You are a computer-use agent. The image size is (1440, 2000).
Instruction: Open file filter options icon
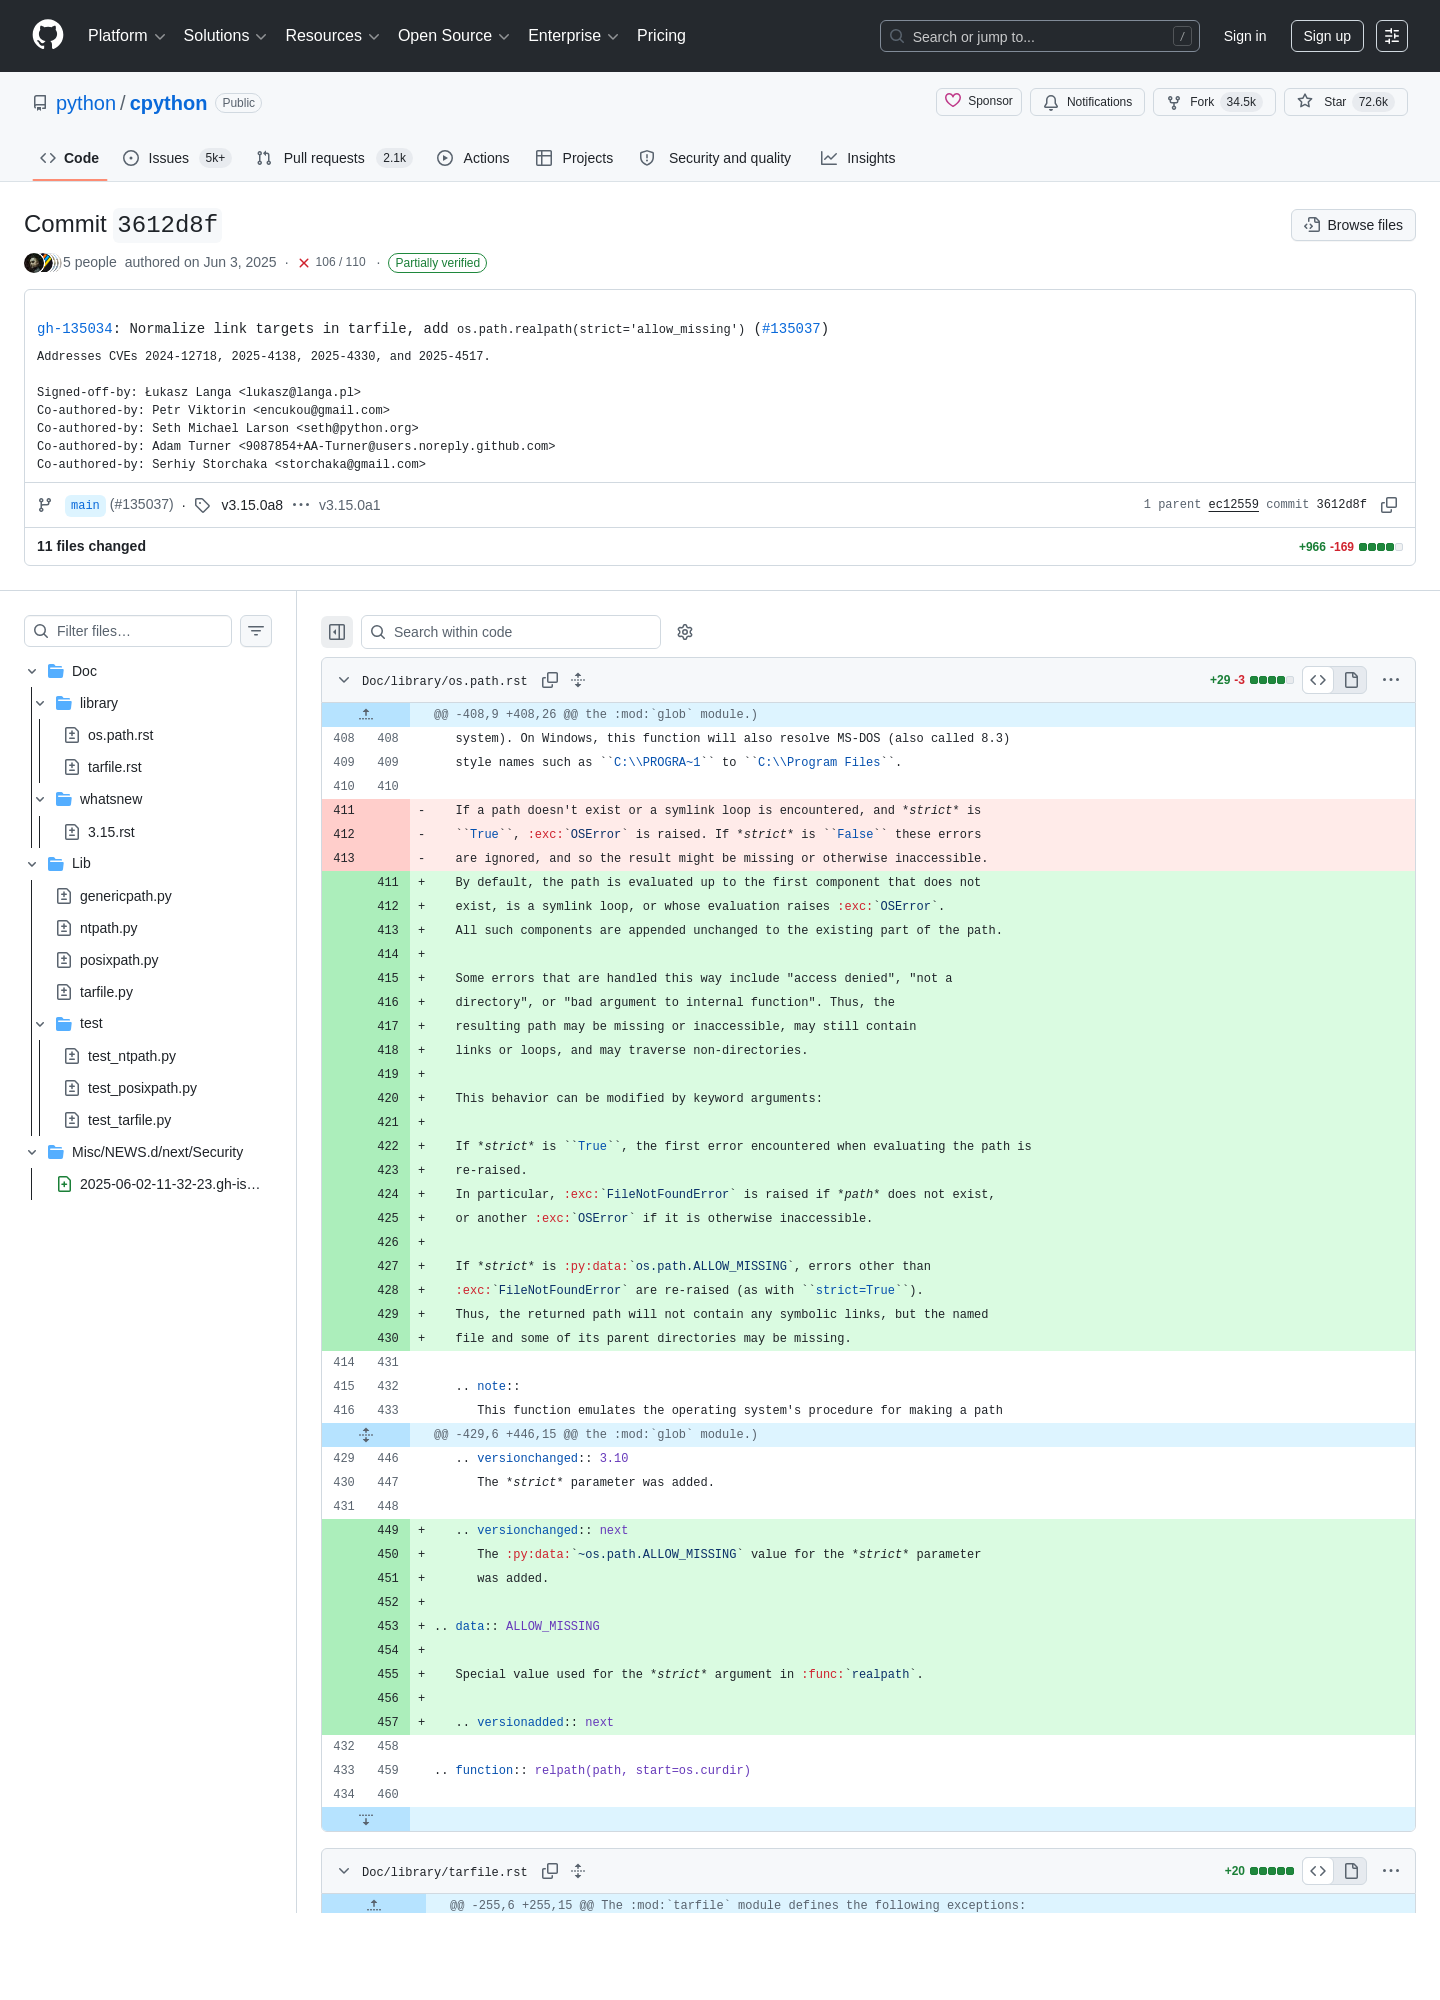tap(256, 631)
